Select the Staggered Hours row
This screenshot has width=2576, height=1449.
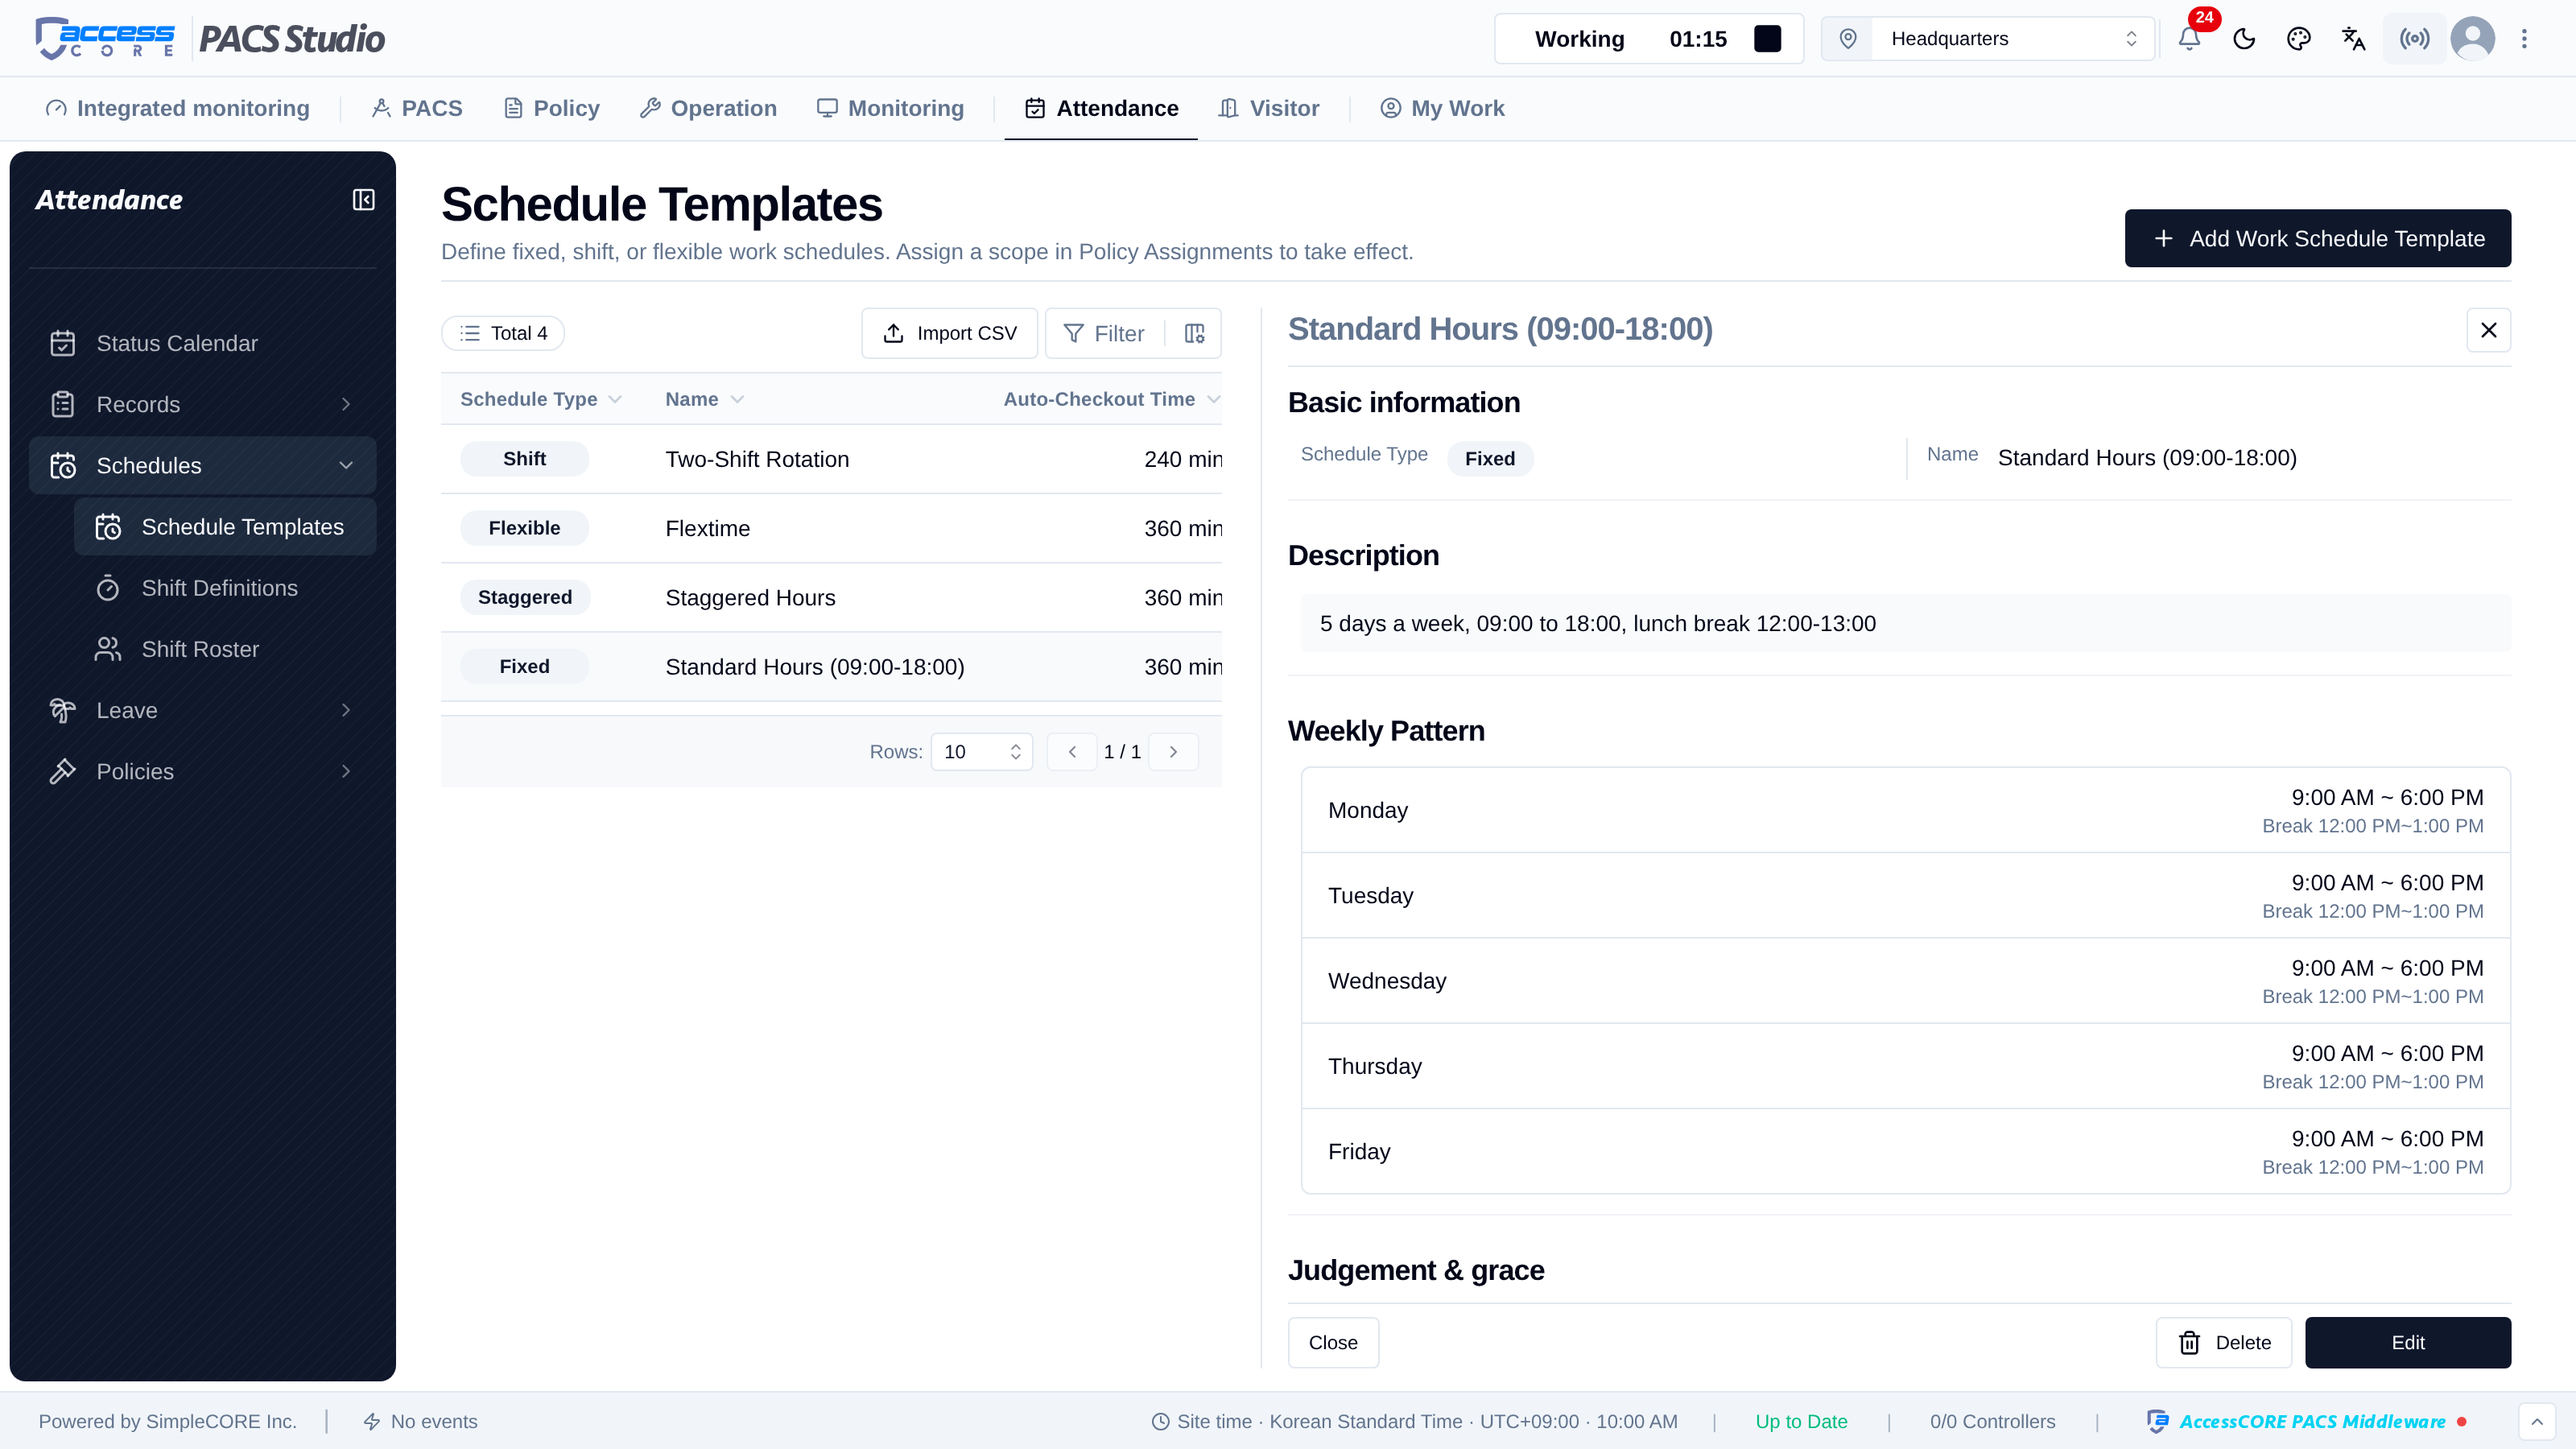831,597
